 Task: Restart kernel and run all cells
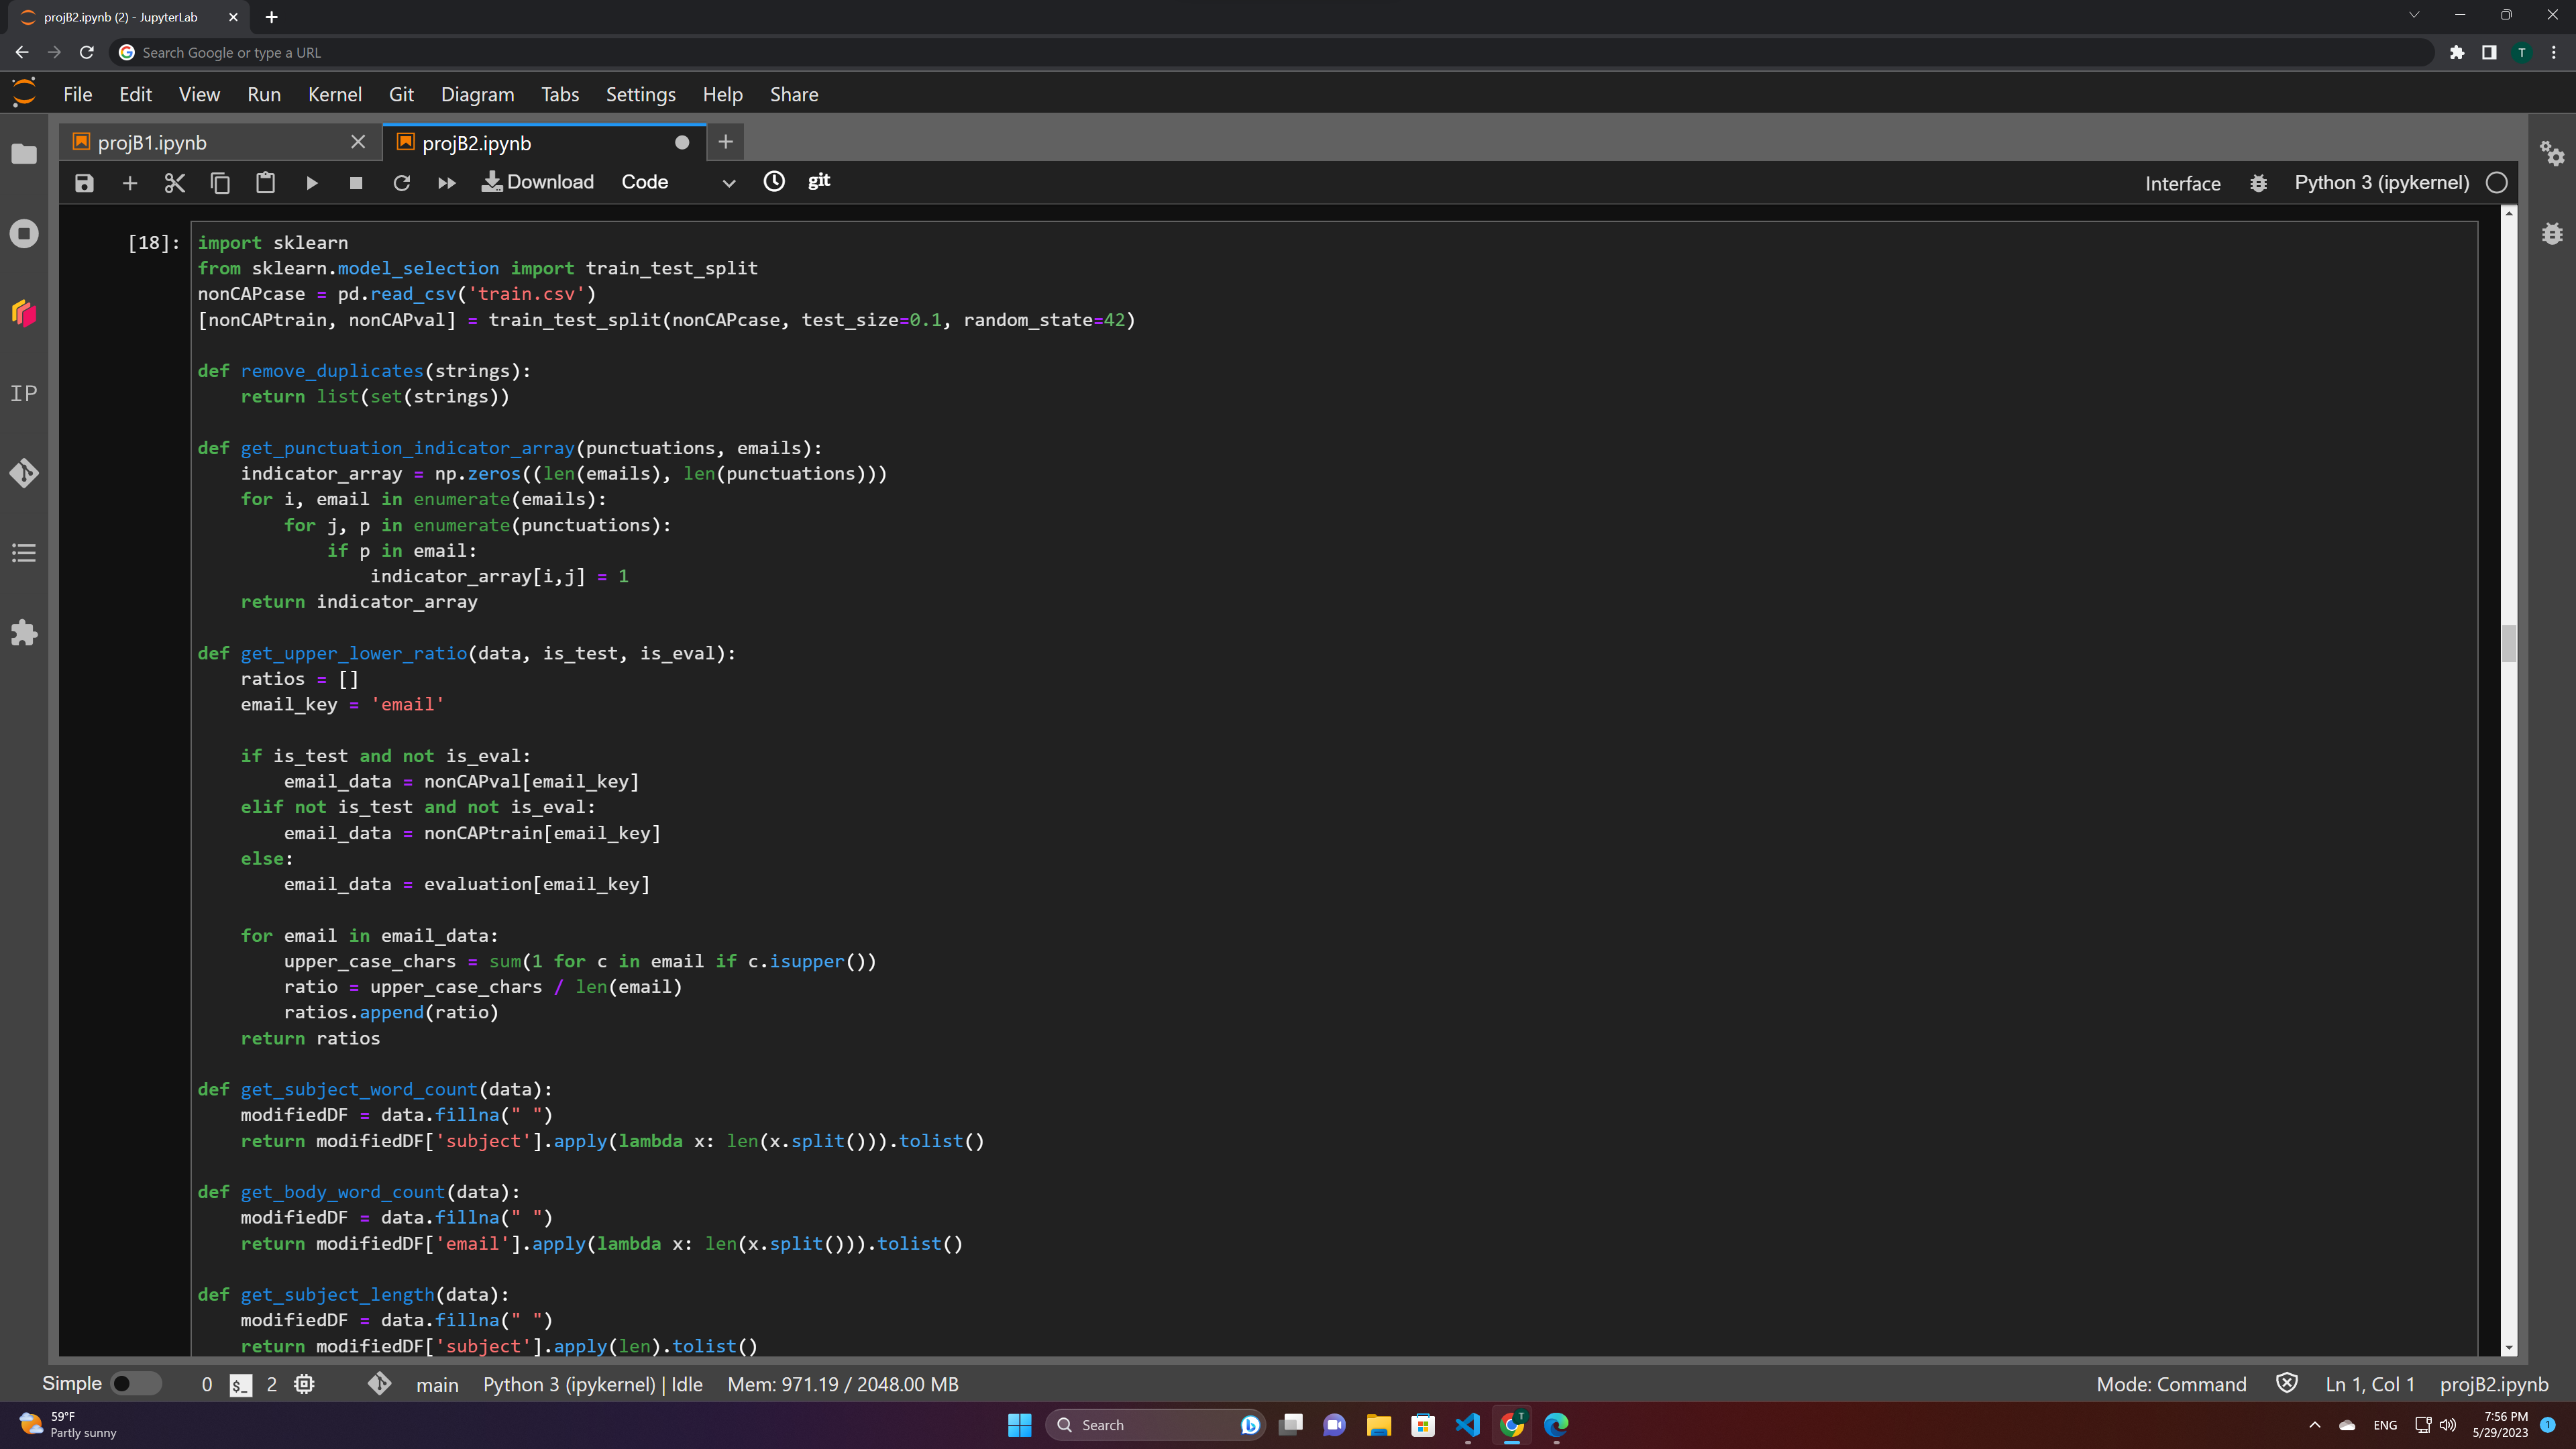pos(446,183)
